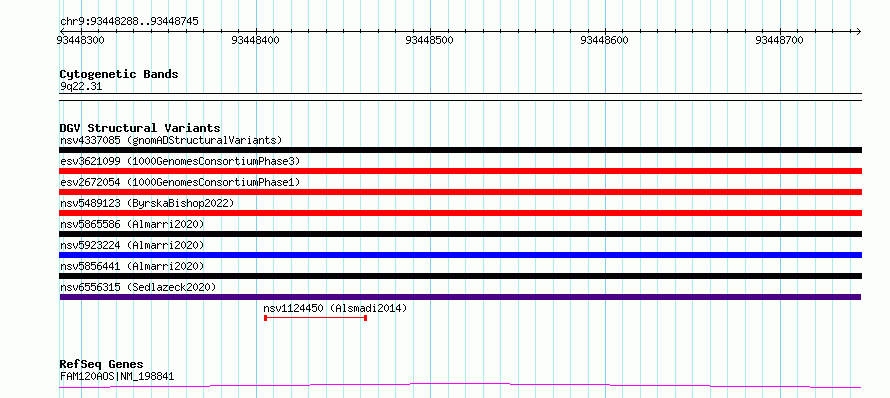The image size is (890, 398).
Task: Select the RefSeq Genes track title
Action: pyautogui.click(x=102, y=365)
